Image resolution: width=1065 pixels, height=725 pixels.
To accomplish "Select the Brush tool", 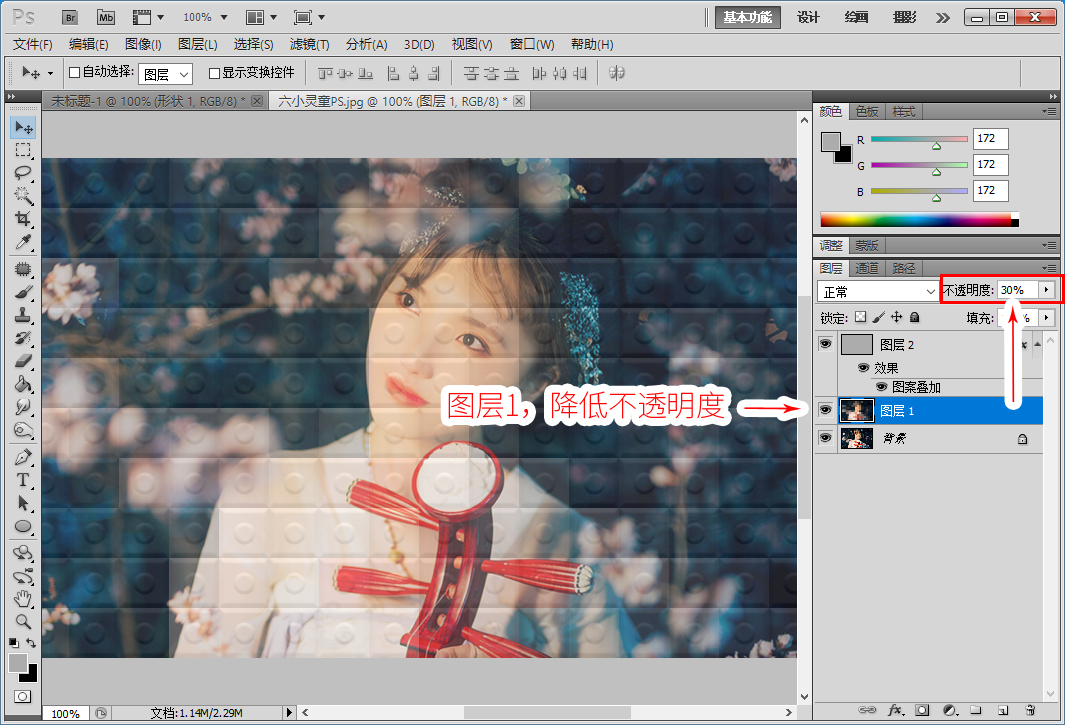I will (23, 292).
